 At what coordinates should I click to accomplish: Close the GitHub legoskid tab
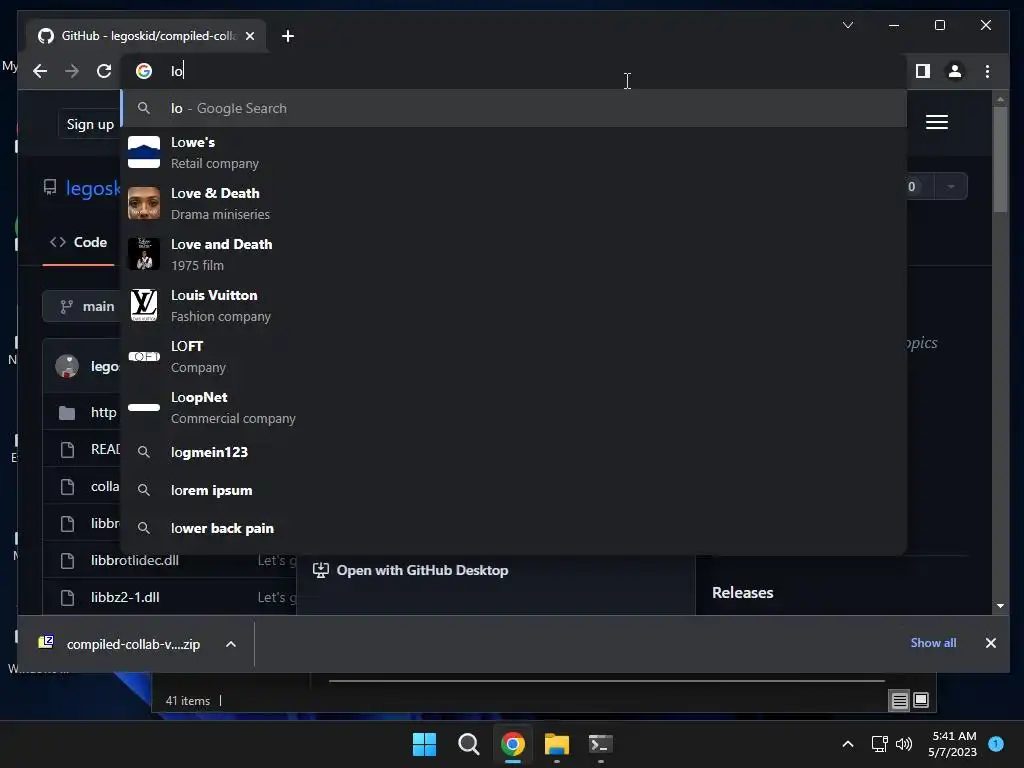point(249,36)
